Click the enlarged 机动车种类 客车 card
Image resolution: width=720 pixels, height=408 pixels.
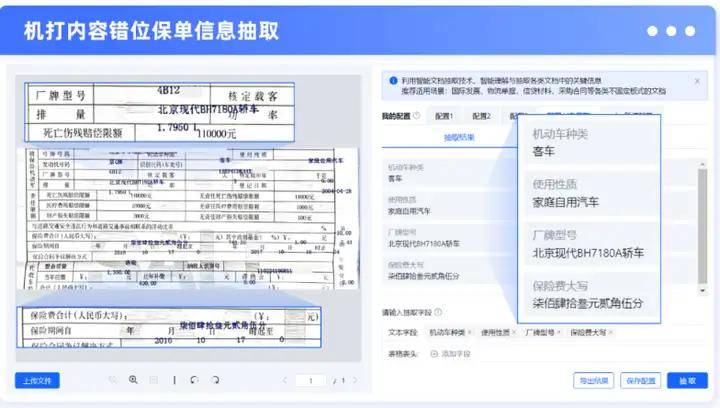[x=590, y=143]
